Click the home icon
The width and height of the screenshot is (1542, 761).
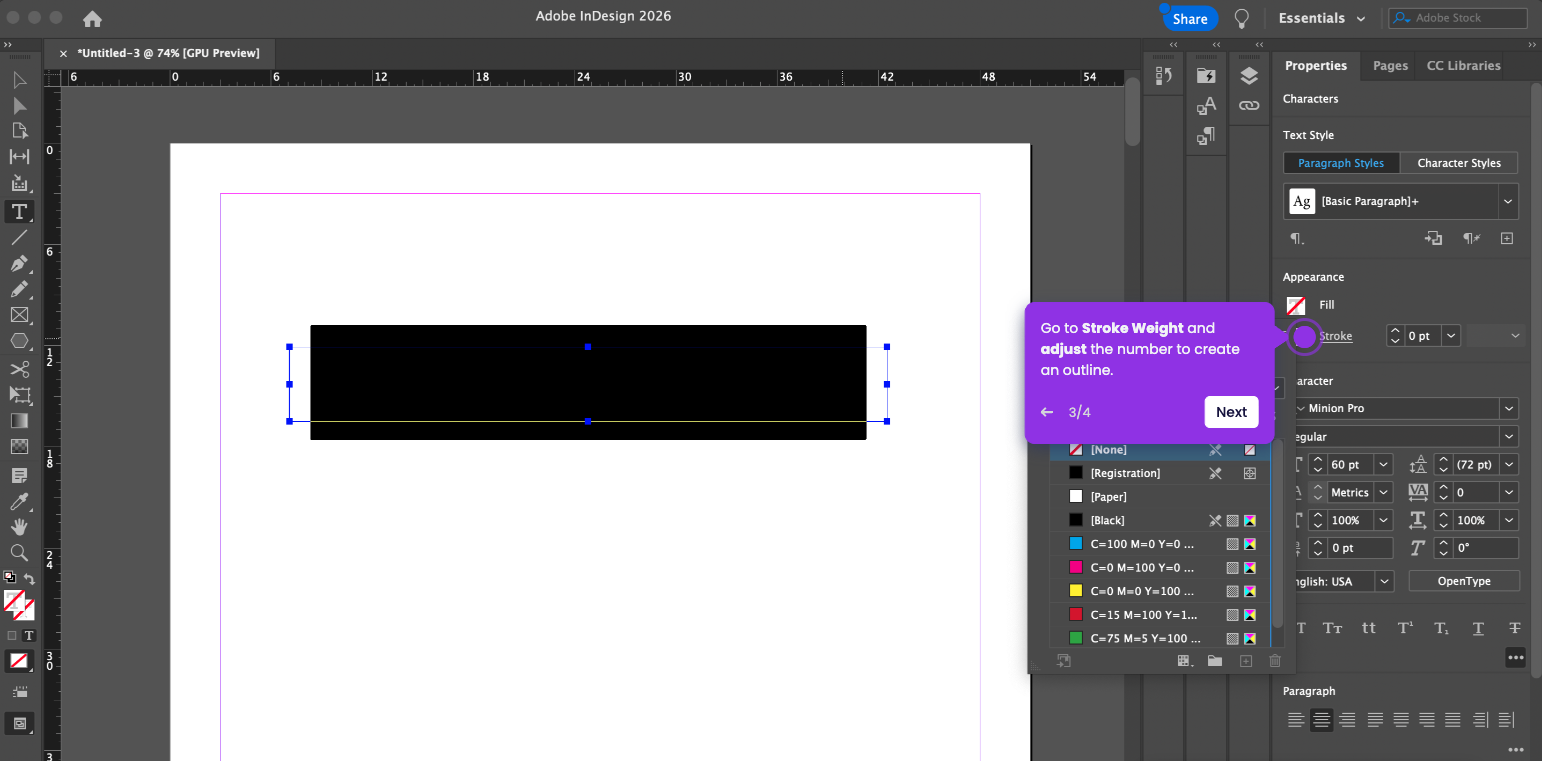click(x=92, y=18)
